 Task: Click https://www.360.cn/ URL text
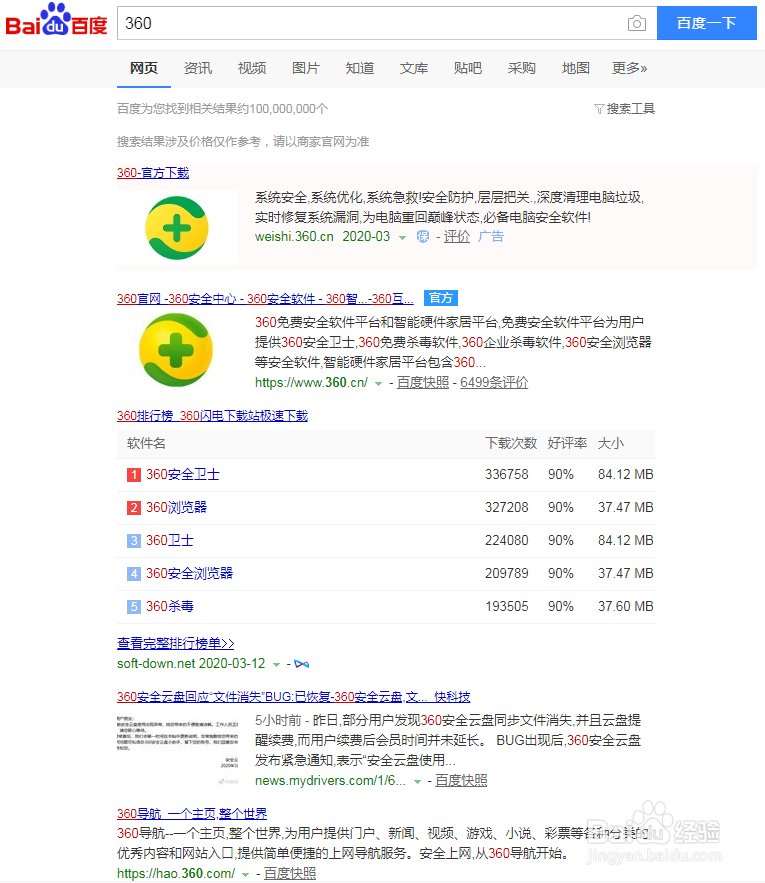click(312, 383)
